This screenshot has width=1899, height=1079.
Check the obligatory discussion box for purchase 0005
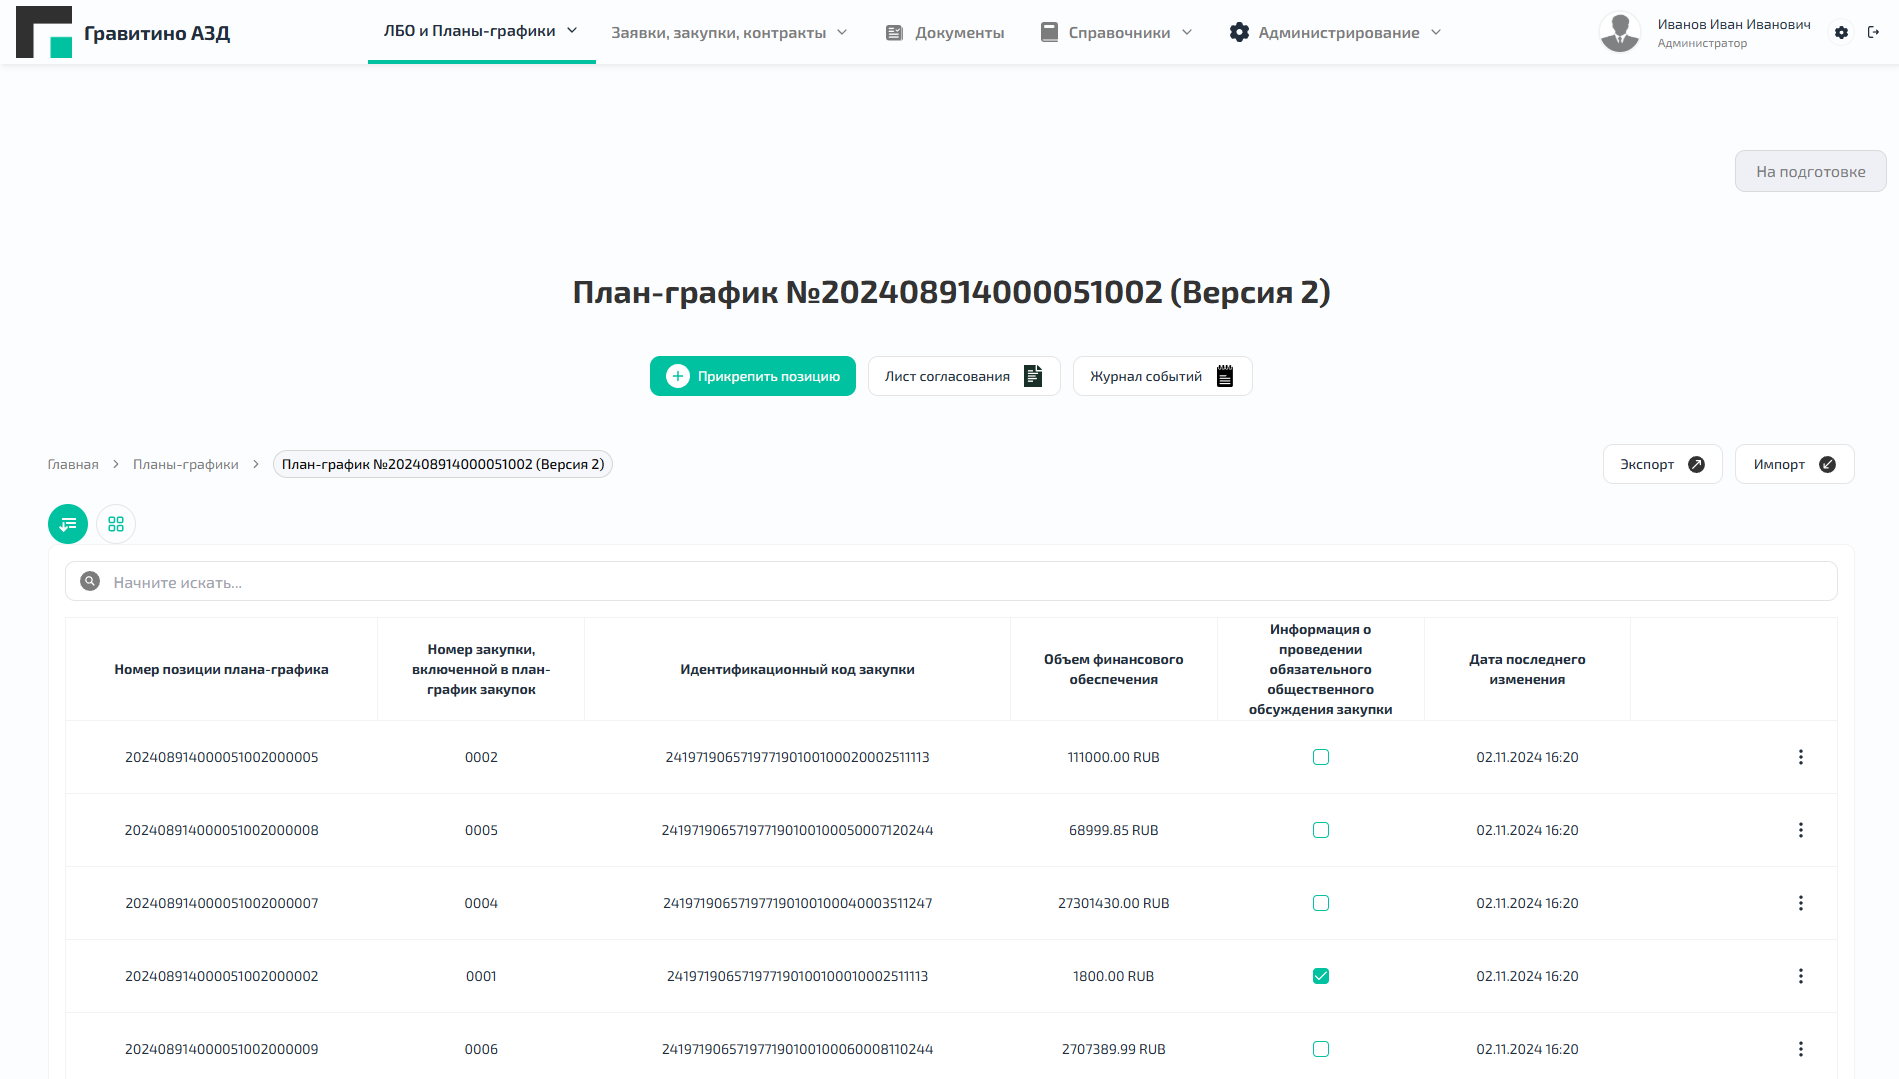tap(1321, 830)
